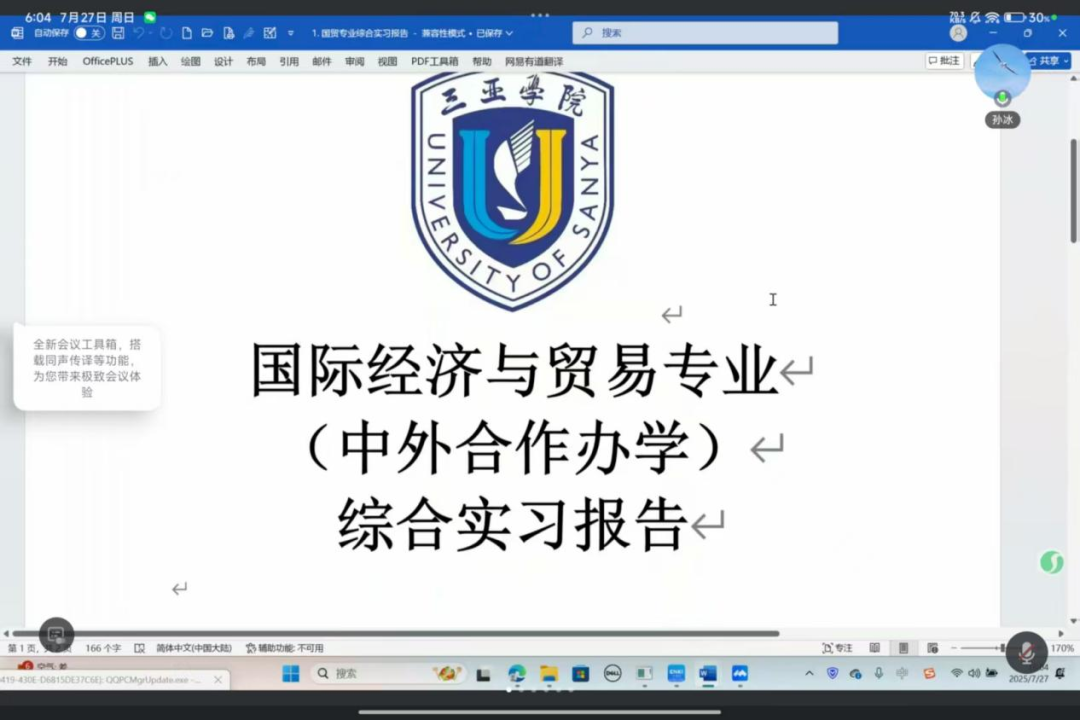Click the horizontal scroll left arrow

(6, 633)
